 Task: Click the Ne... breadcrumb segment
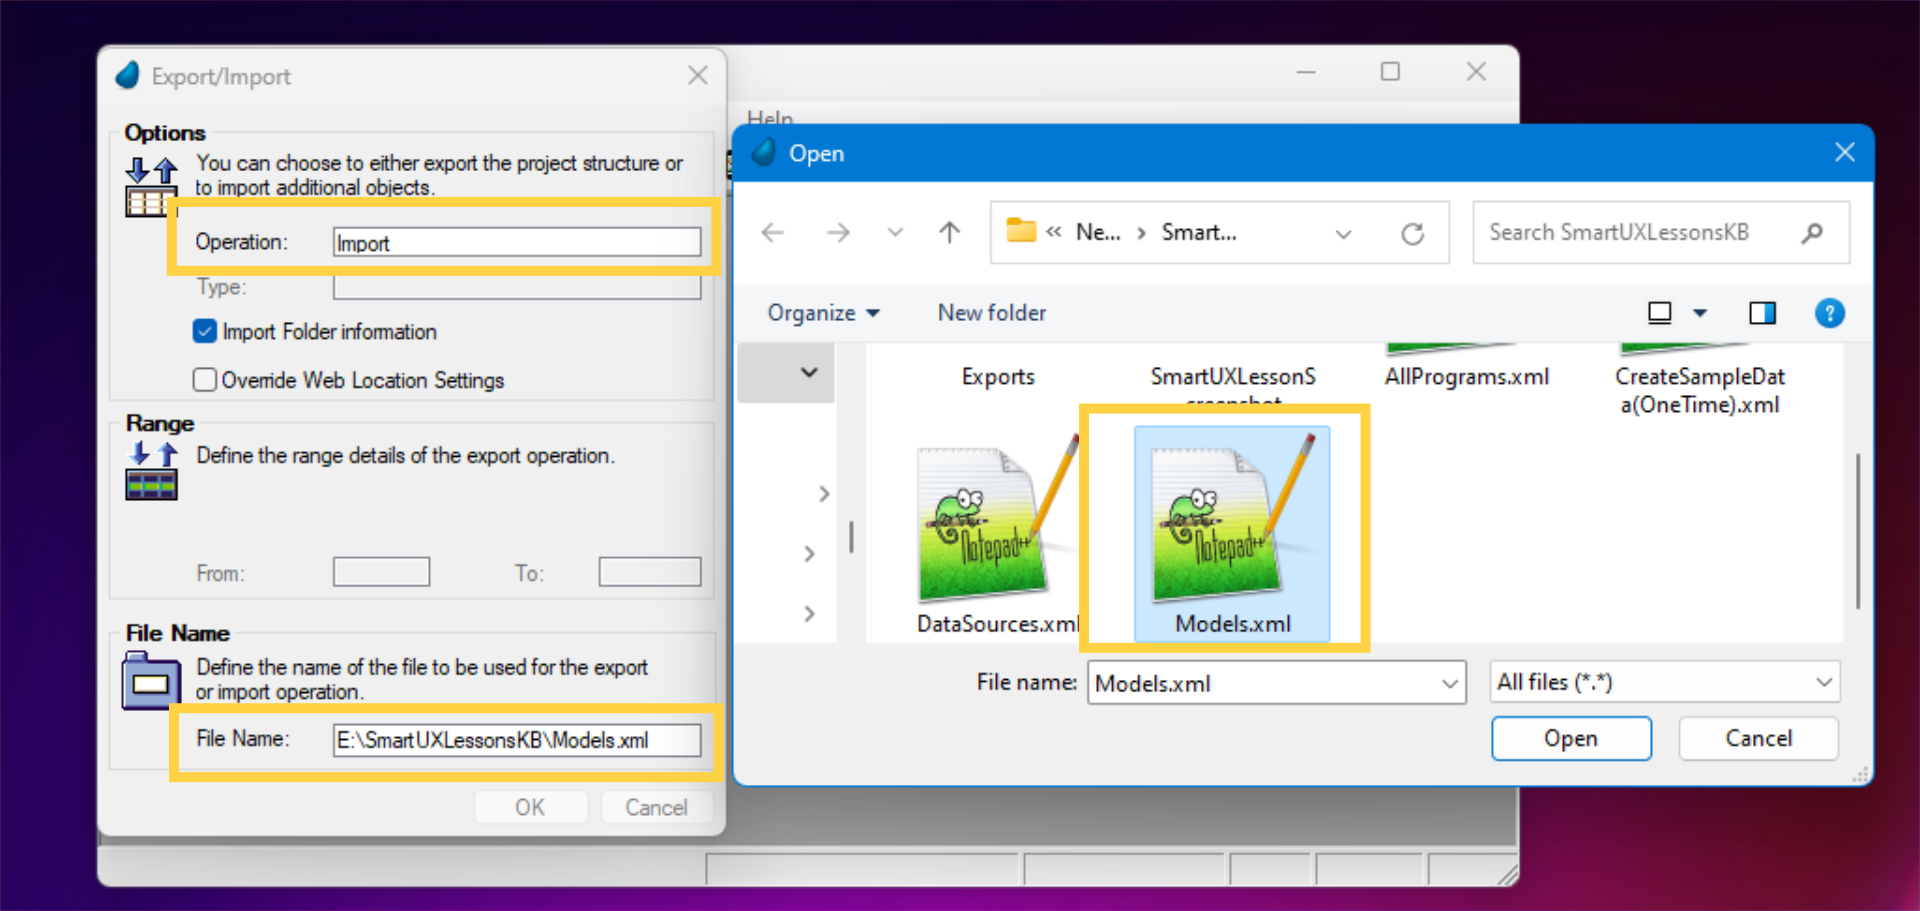click(x=1098, y=233)
